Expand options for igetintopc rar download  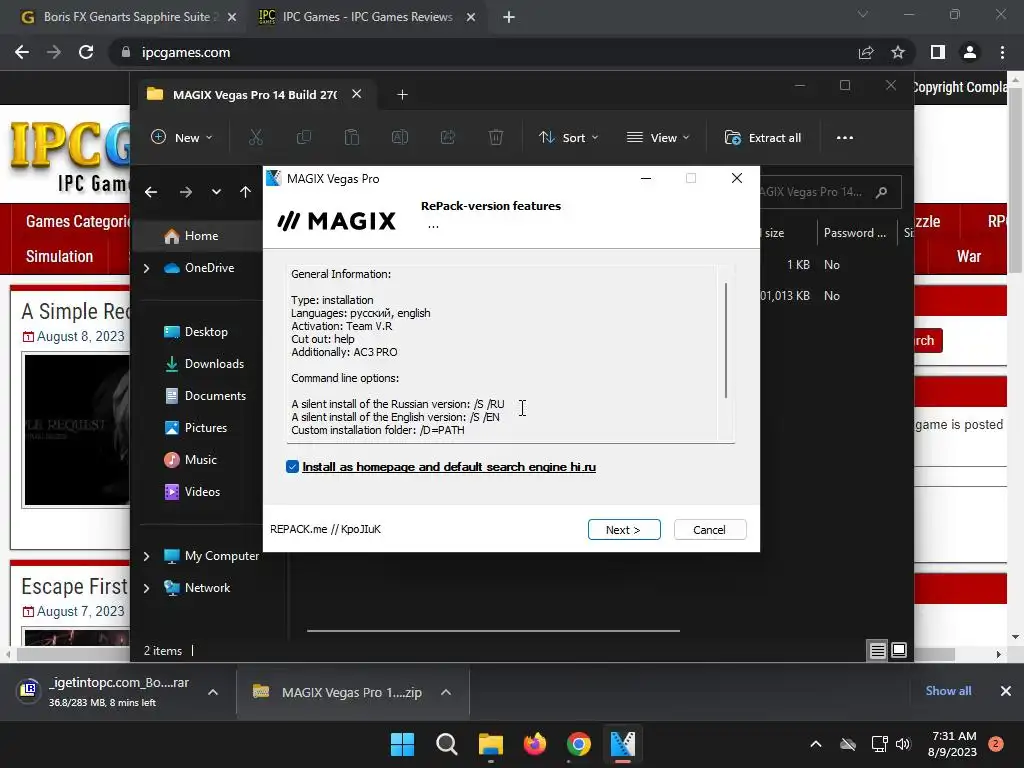click(213, 692)
